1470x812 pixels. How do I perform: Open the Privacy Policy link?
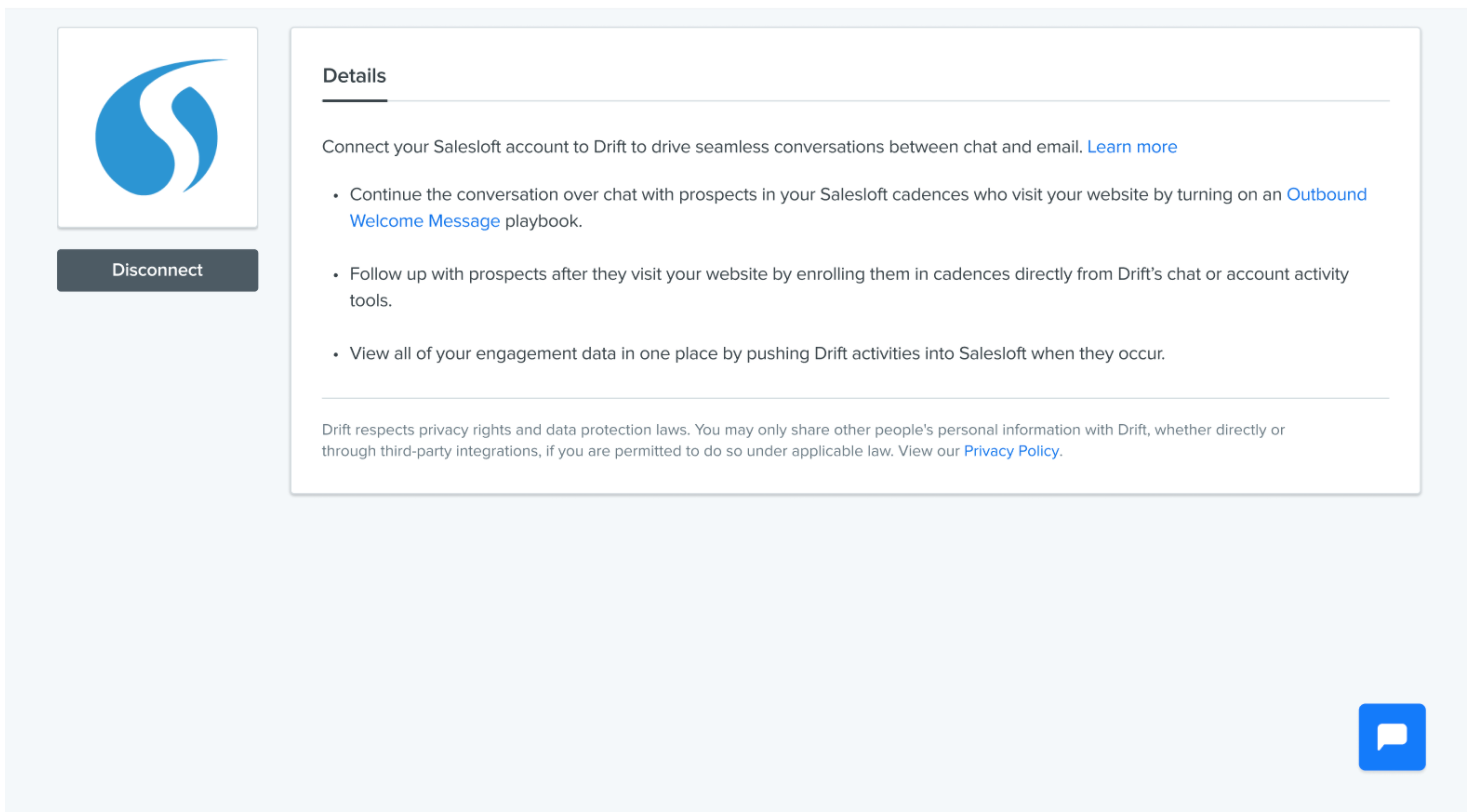pos(1011,451)
